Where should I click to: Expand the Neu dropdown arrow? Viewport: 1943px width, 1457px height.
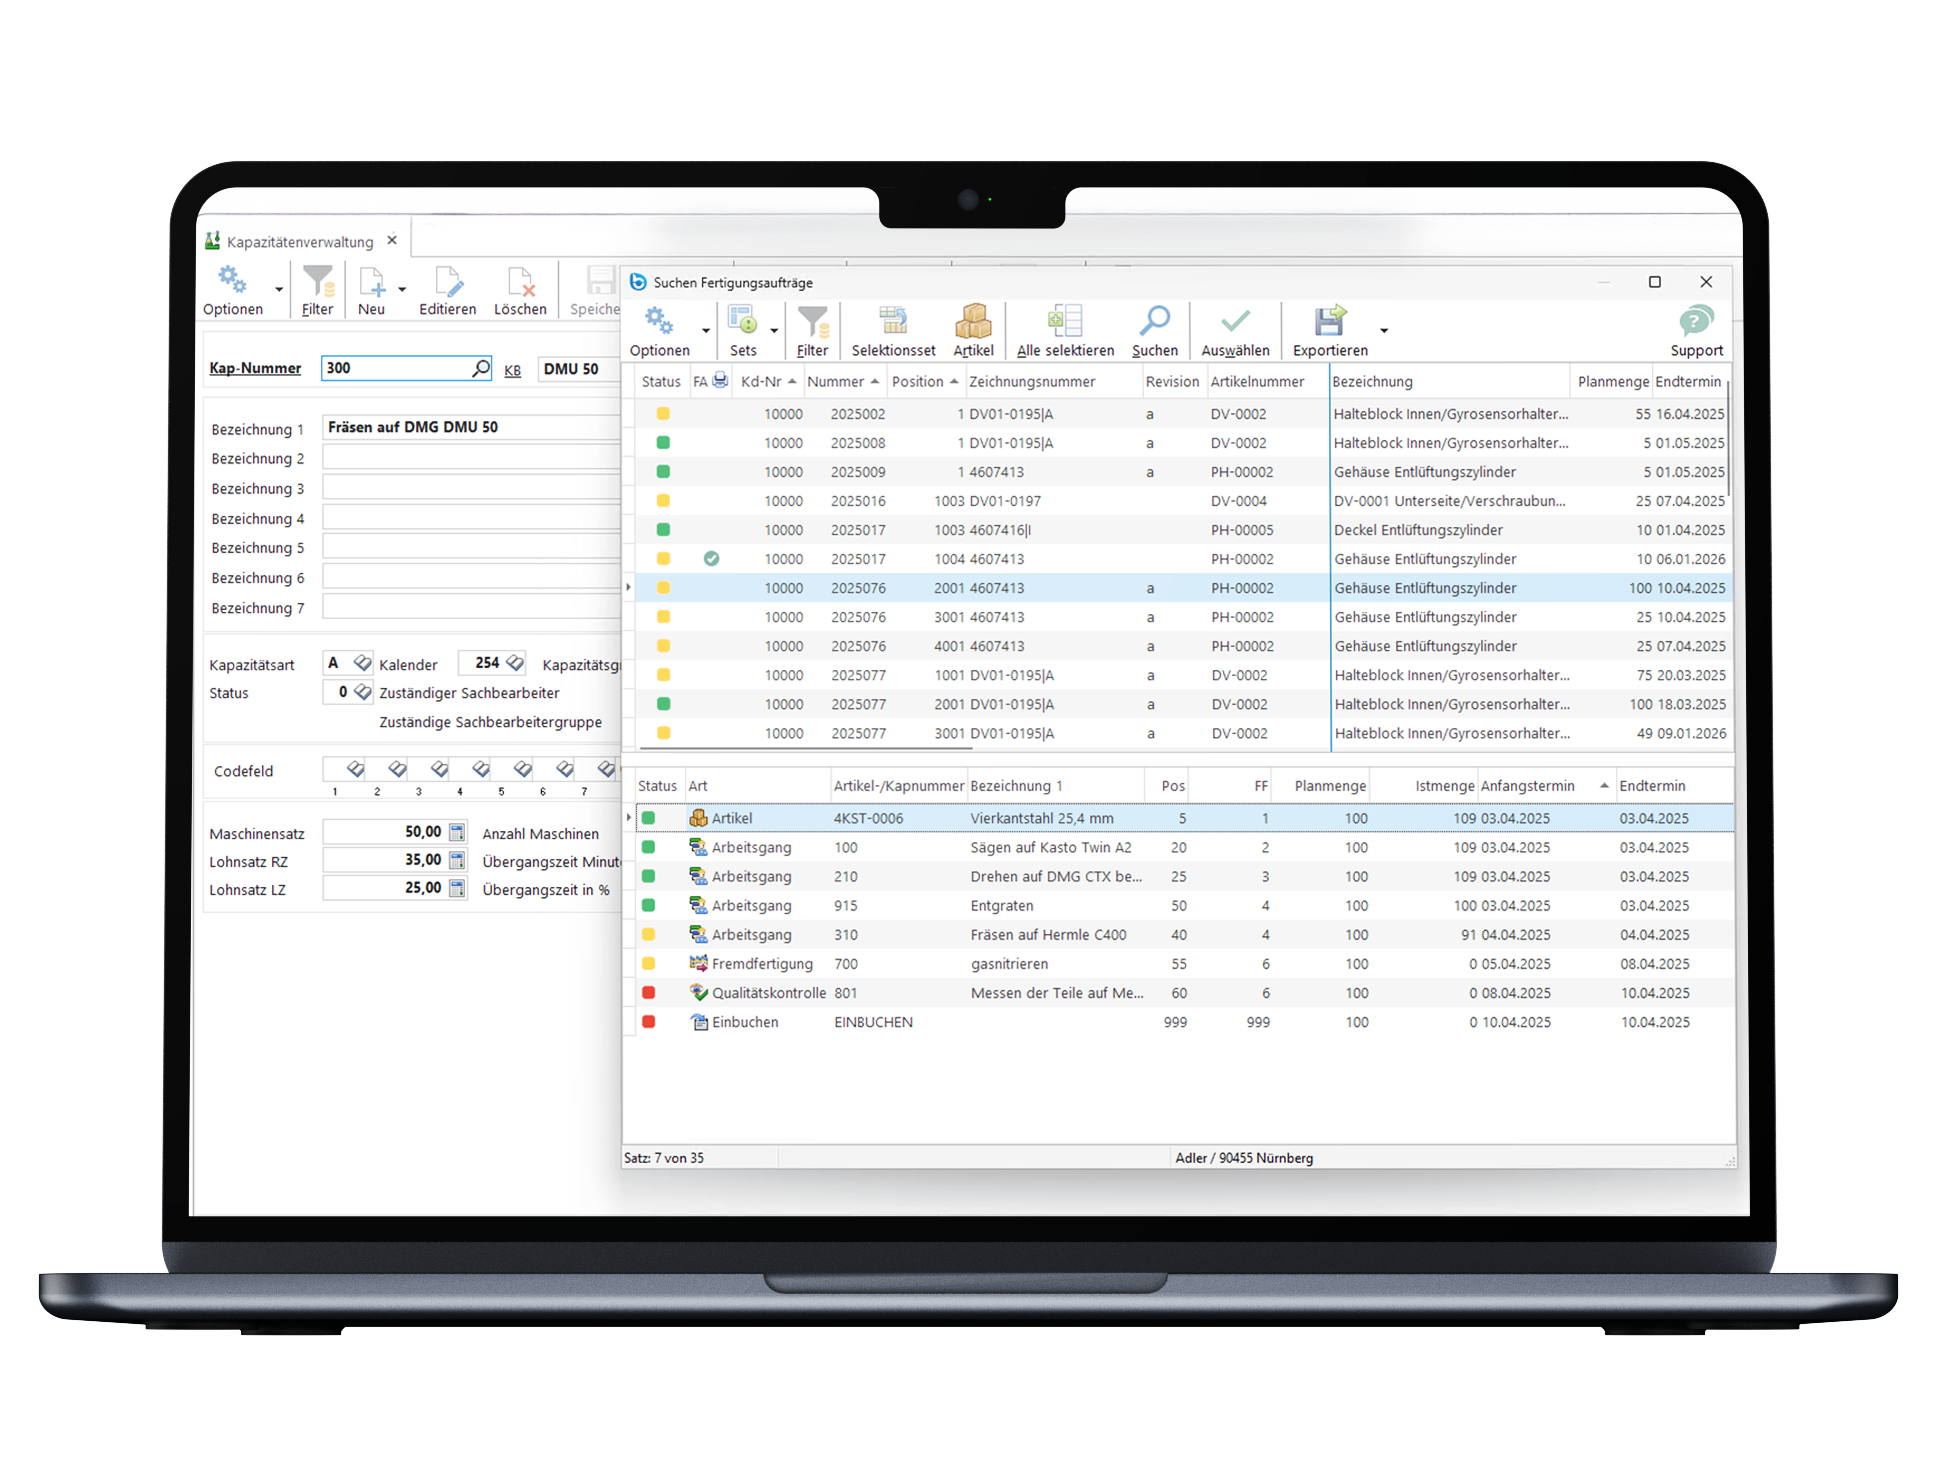pyautogui.click(x=402, y=289)
